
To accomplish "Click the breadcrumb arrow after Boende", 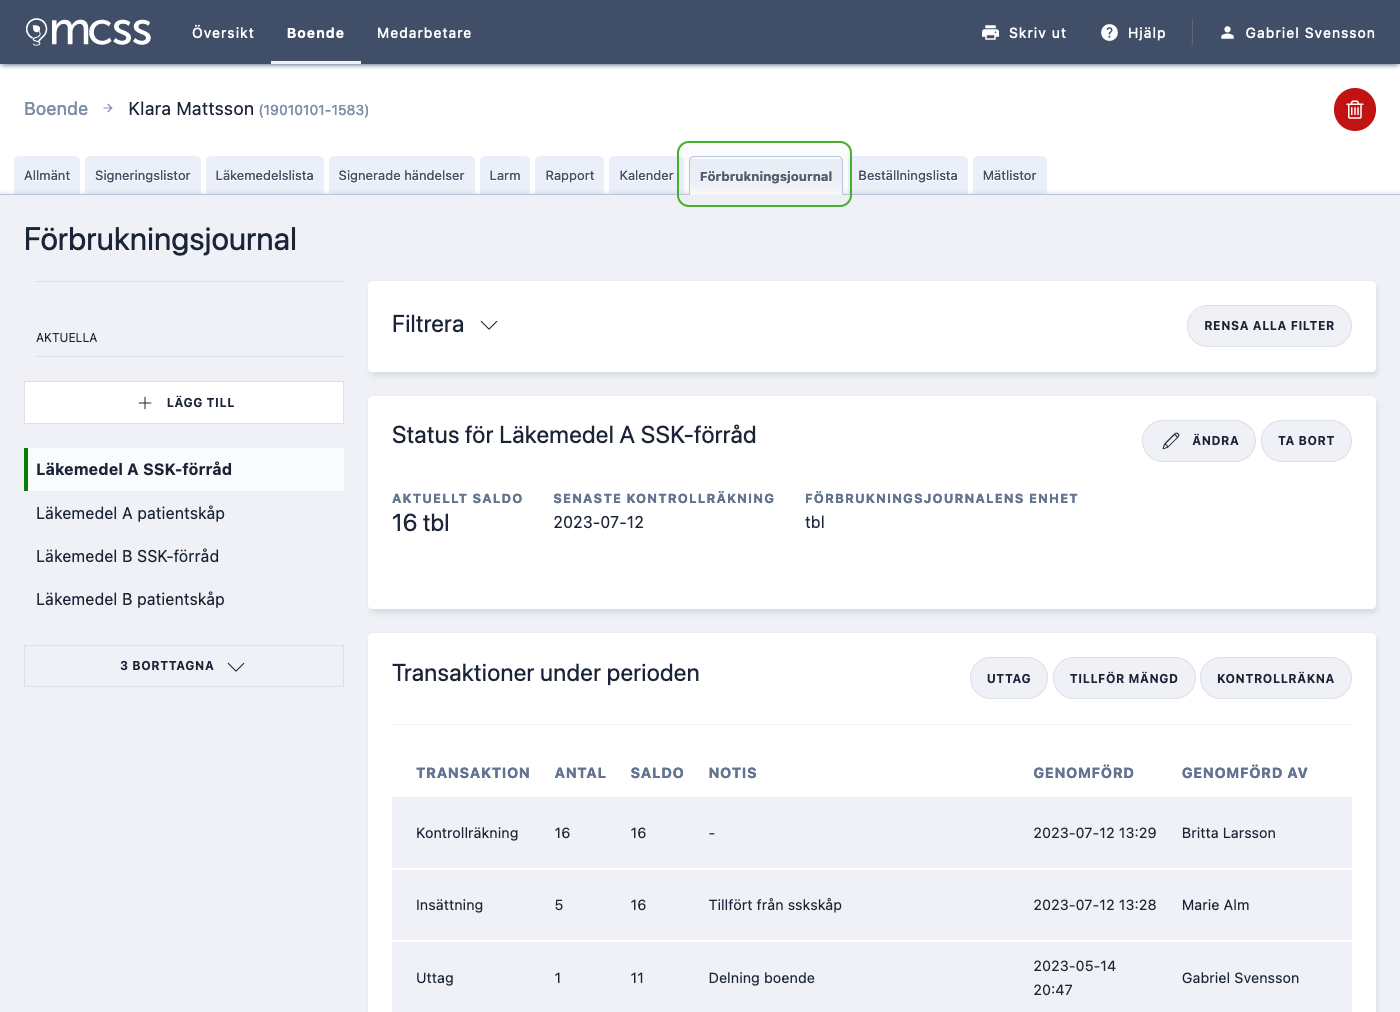I will click(108, 108).
